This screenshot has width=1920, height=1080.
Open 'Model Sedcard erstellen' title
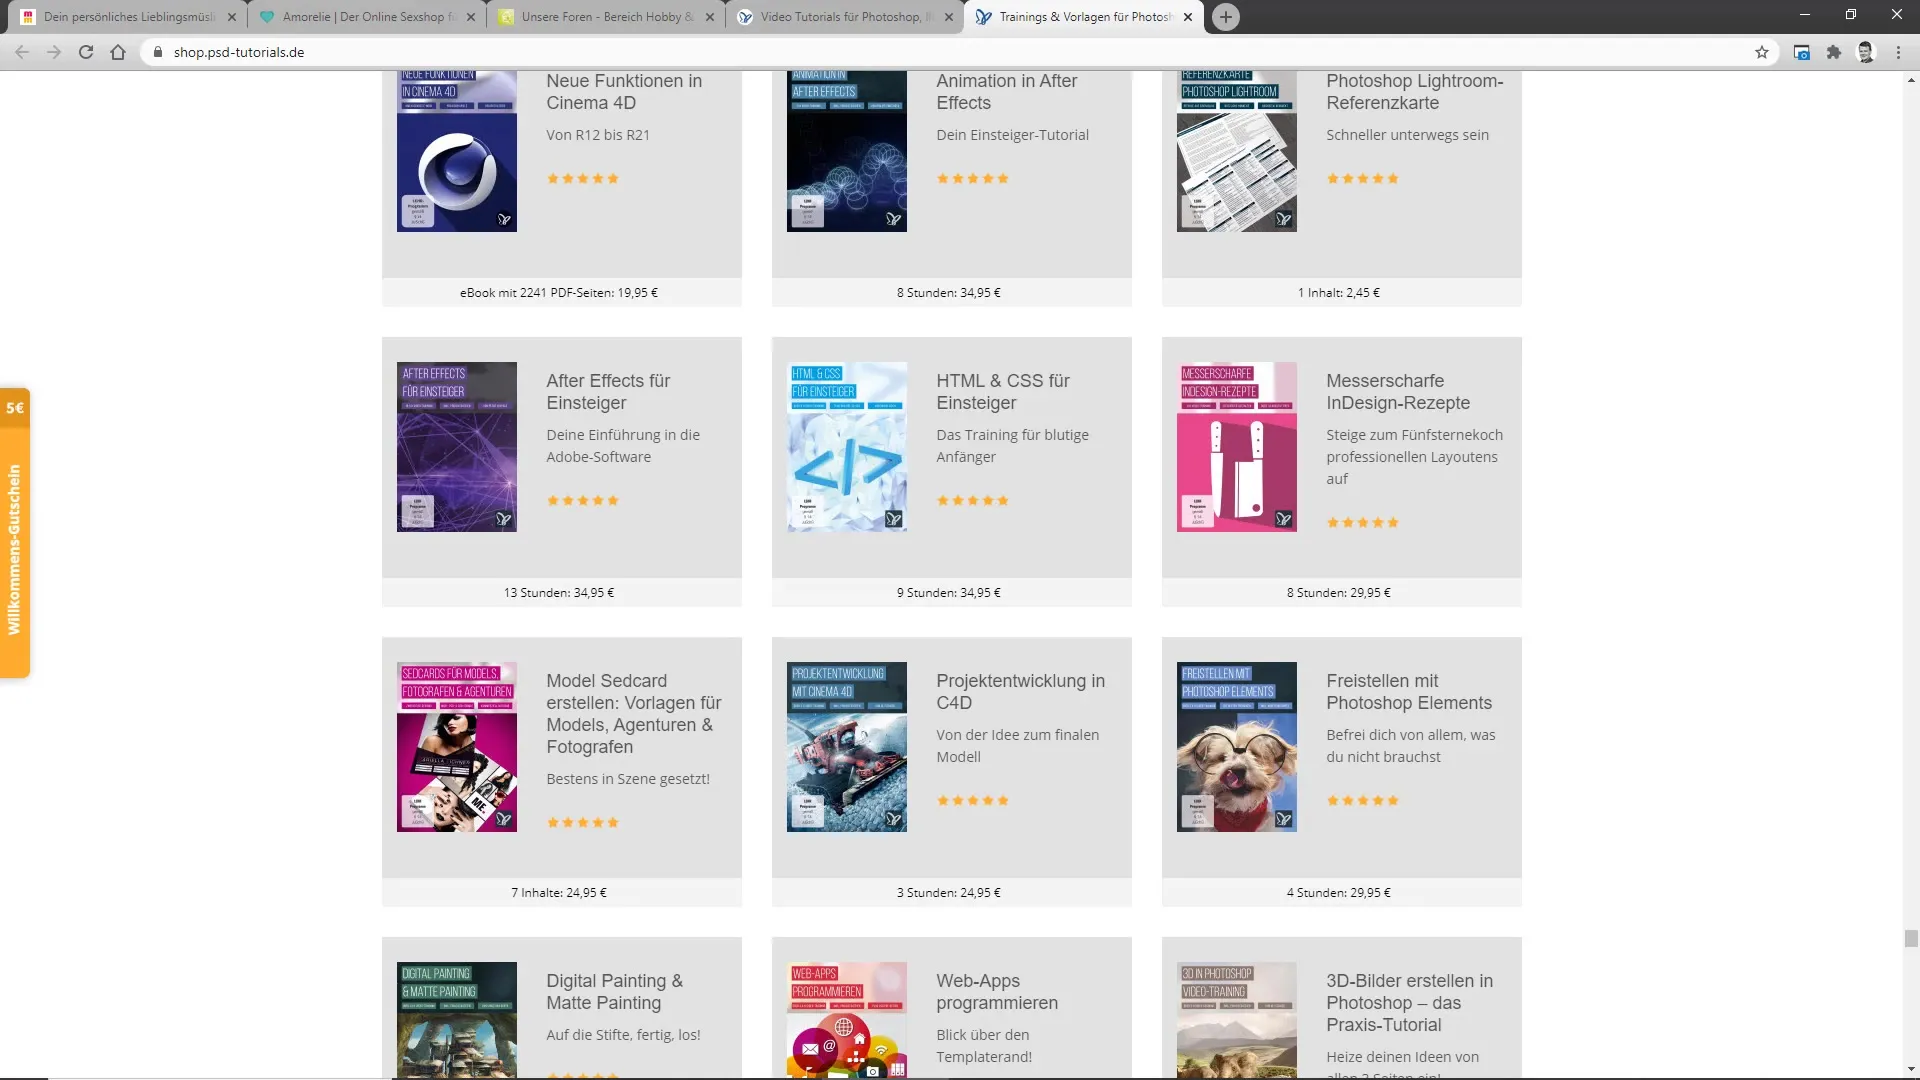633,714
